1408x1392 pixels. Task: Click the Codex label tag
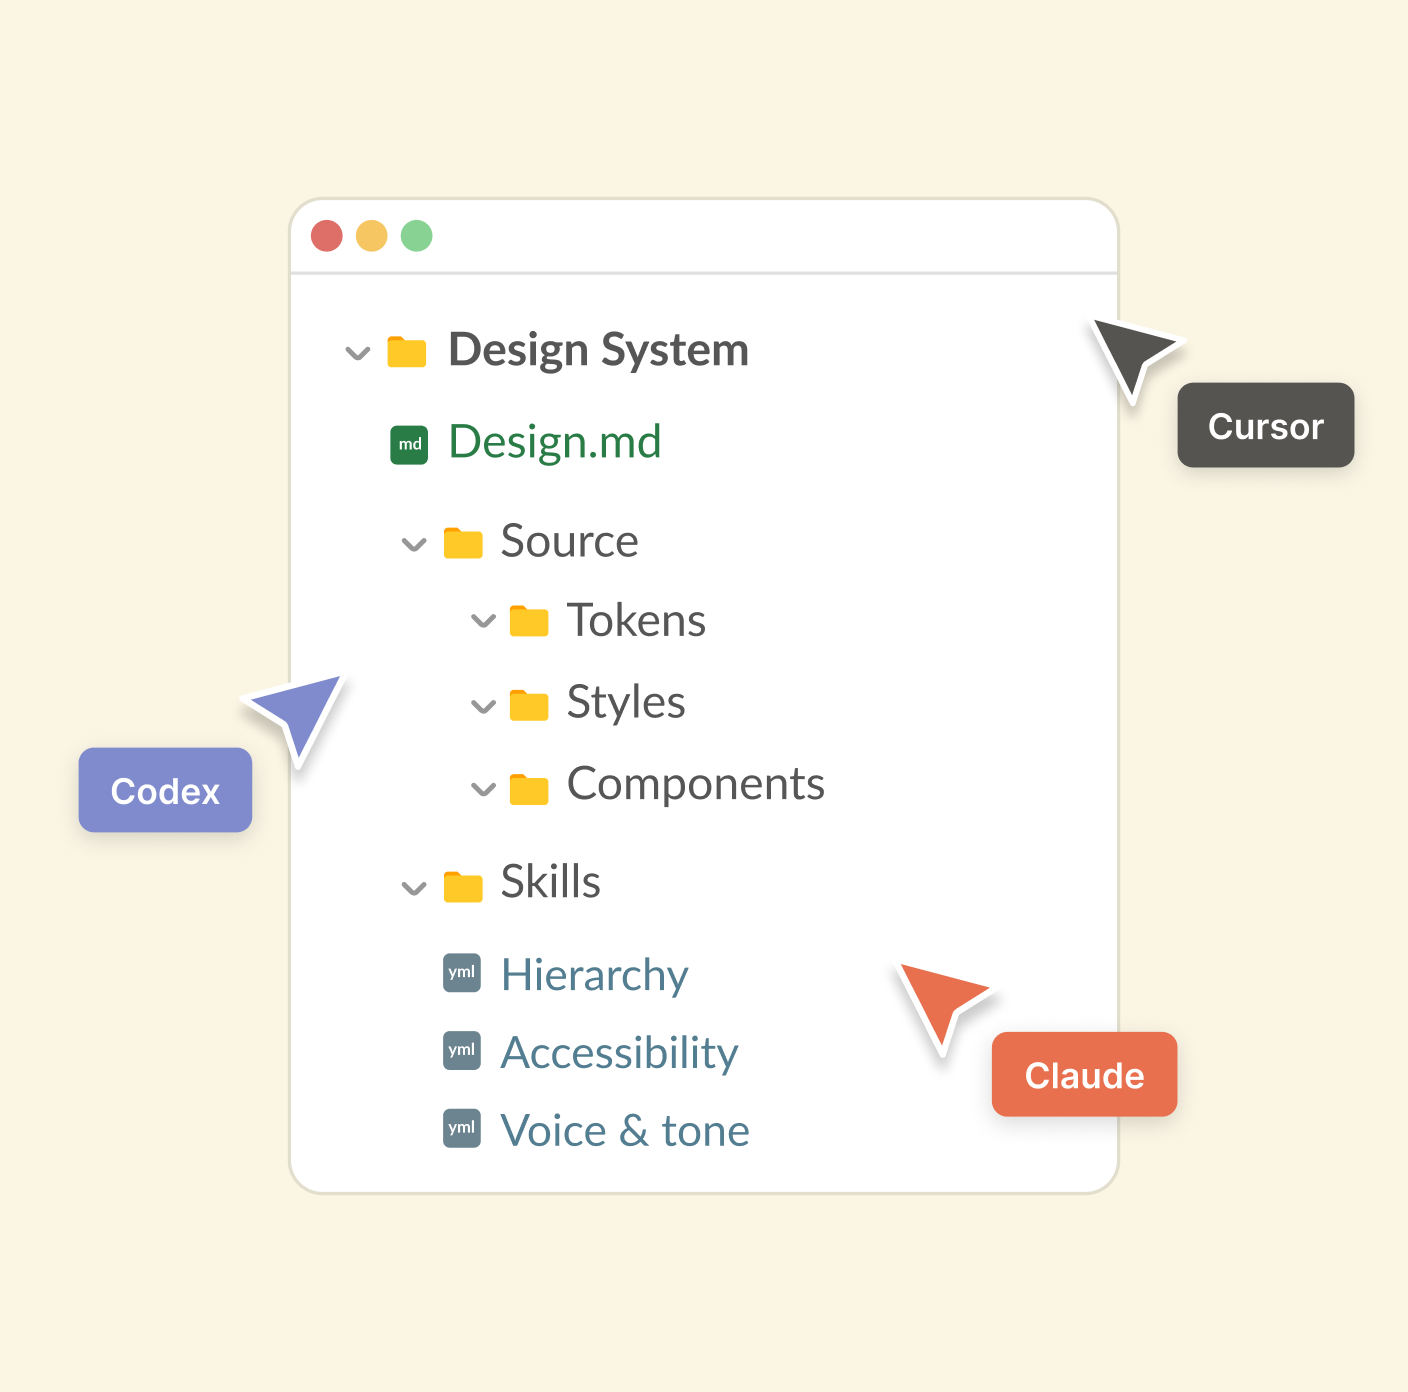(165, 790)
